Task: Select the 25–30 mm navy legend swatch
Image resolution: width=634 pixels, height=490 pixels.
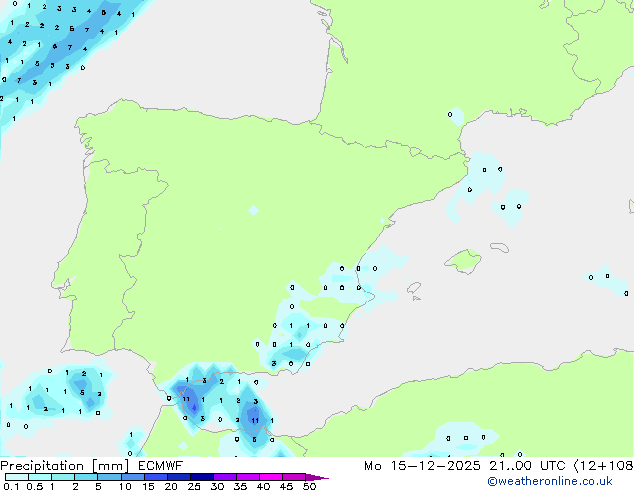Action: point(201,477)
